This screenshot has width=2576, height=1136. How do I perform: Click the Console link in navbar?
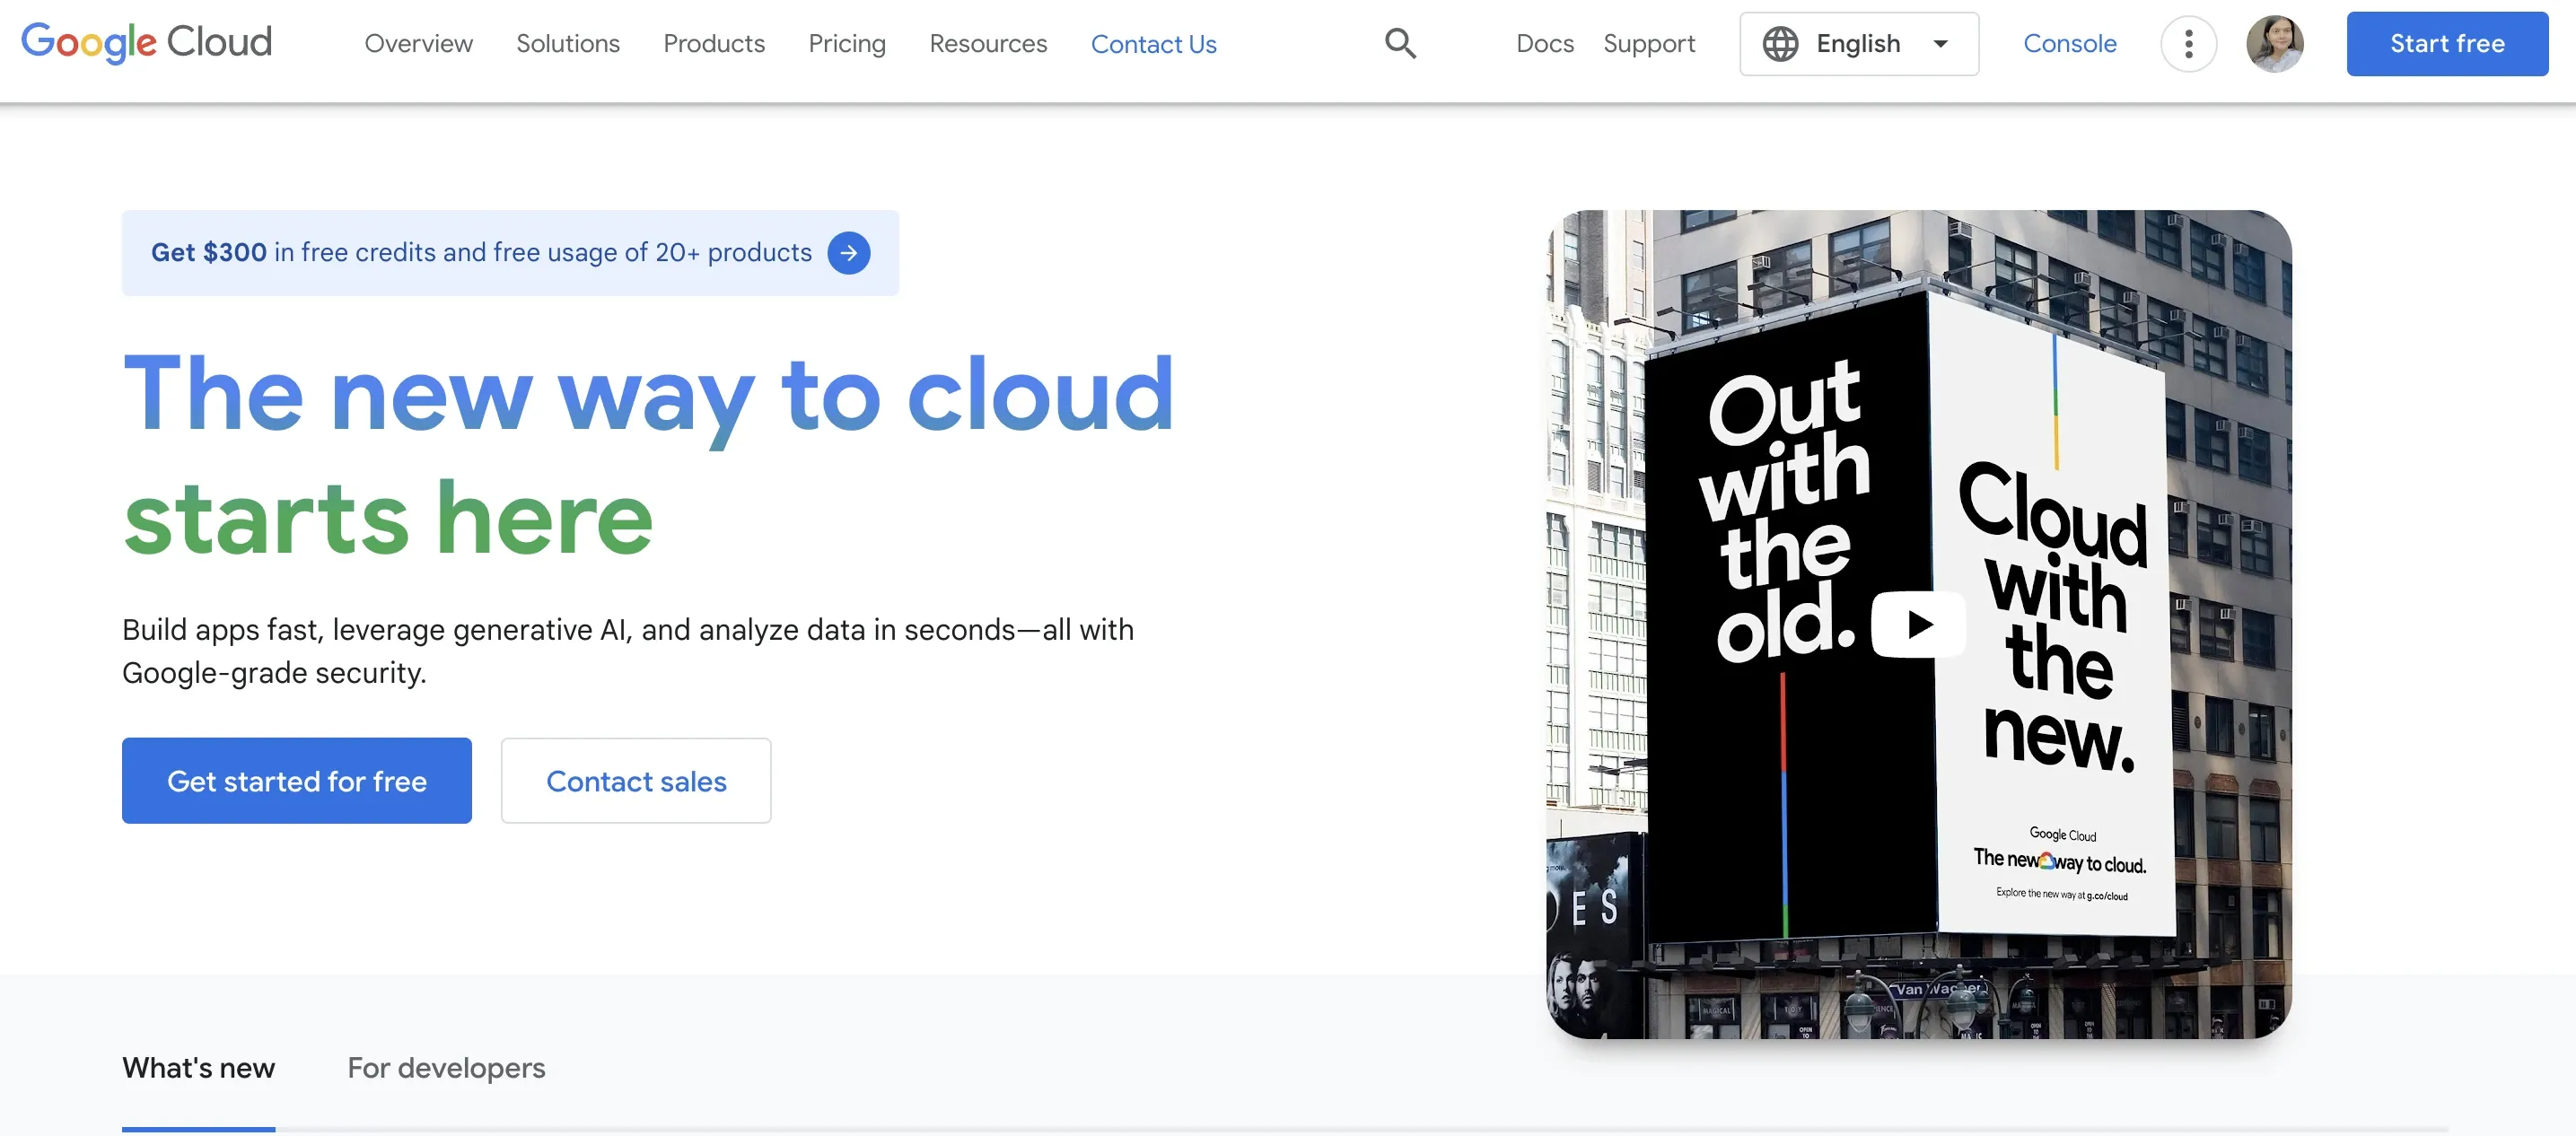2068,43
